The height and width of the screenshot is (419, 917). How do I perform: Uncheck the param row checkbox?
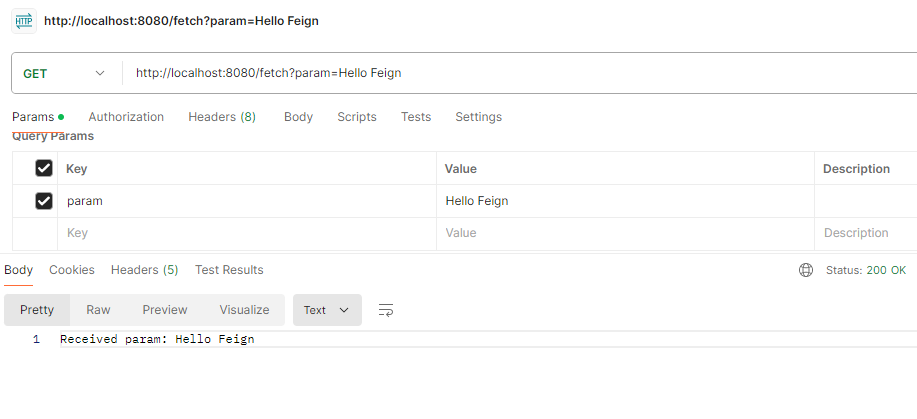coord(44,201)
